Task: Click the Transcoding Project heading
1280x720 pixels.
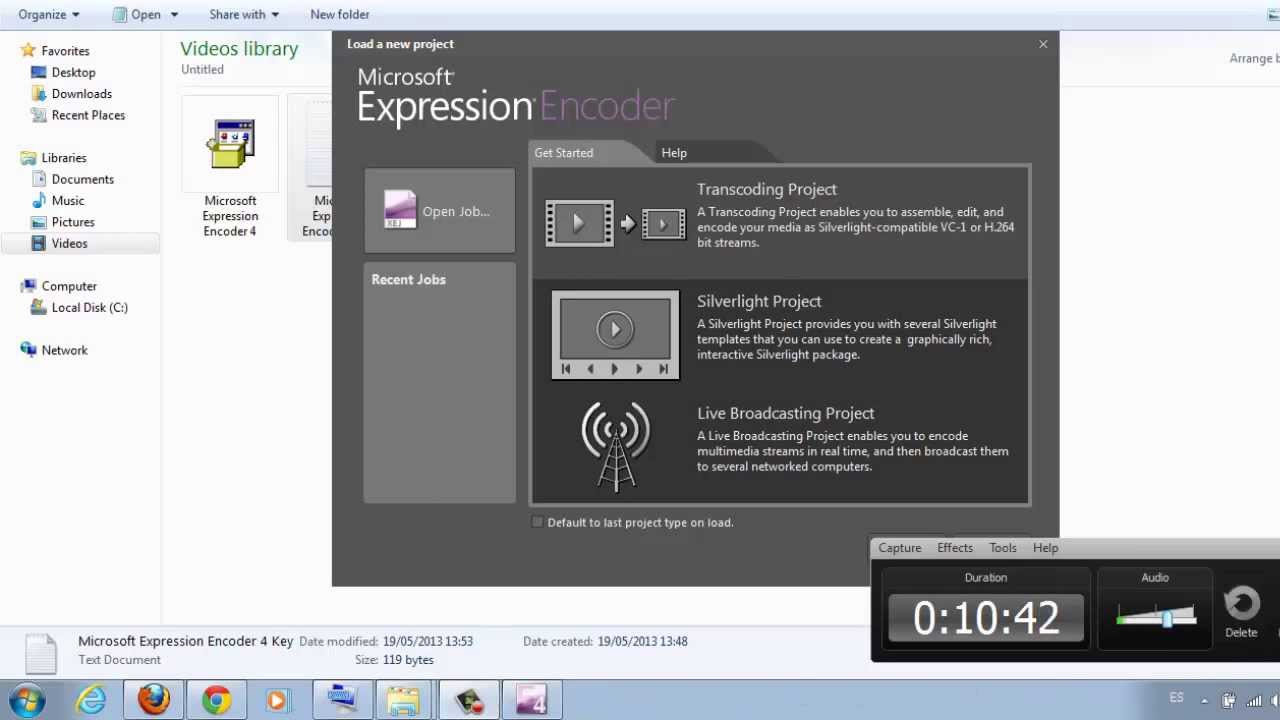Action: click(x=767, y=189)
